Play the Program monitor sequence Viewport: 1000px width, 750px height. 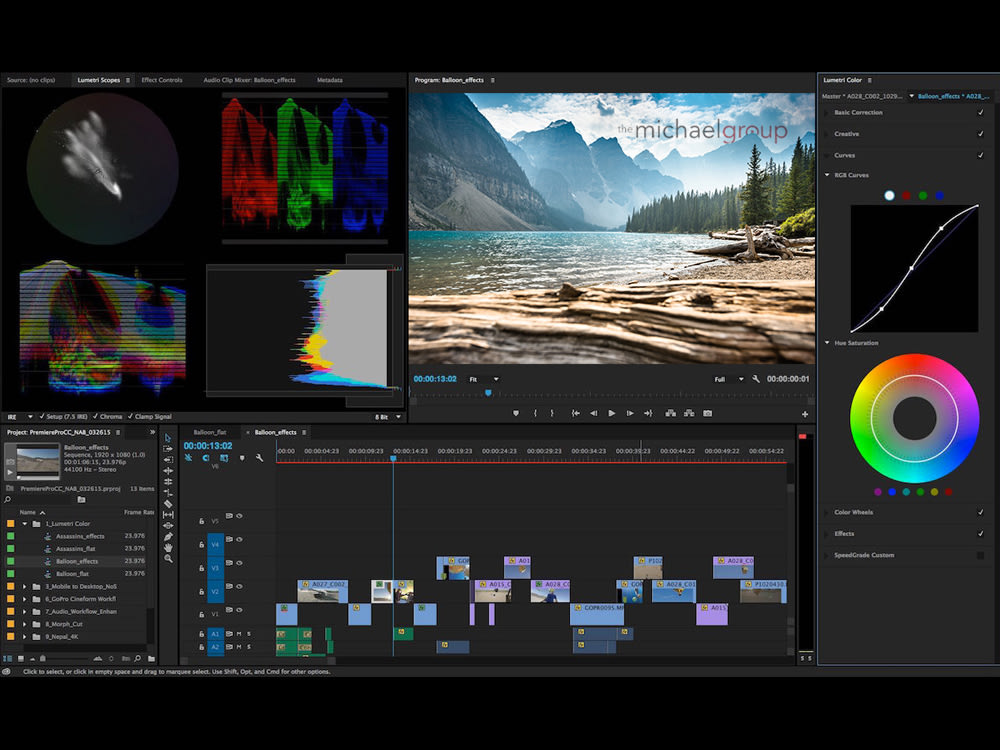612,413
